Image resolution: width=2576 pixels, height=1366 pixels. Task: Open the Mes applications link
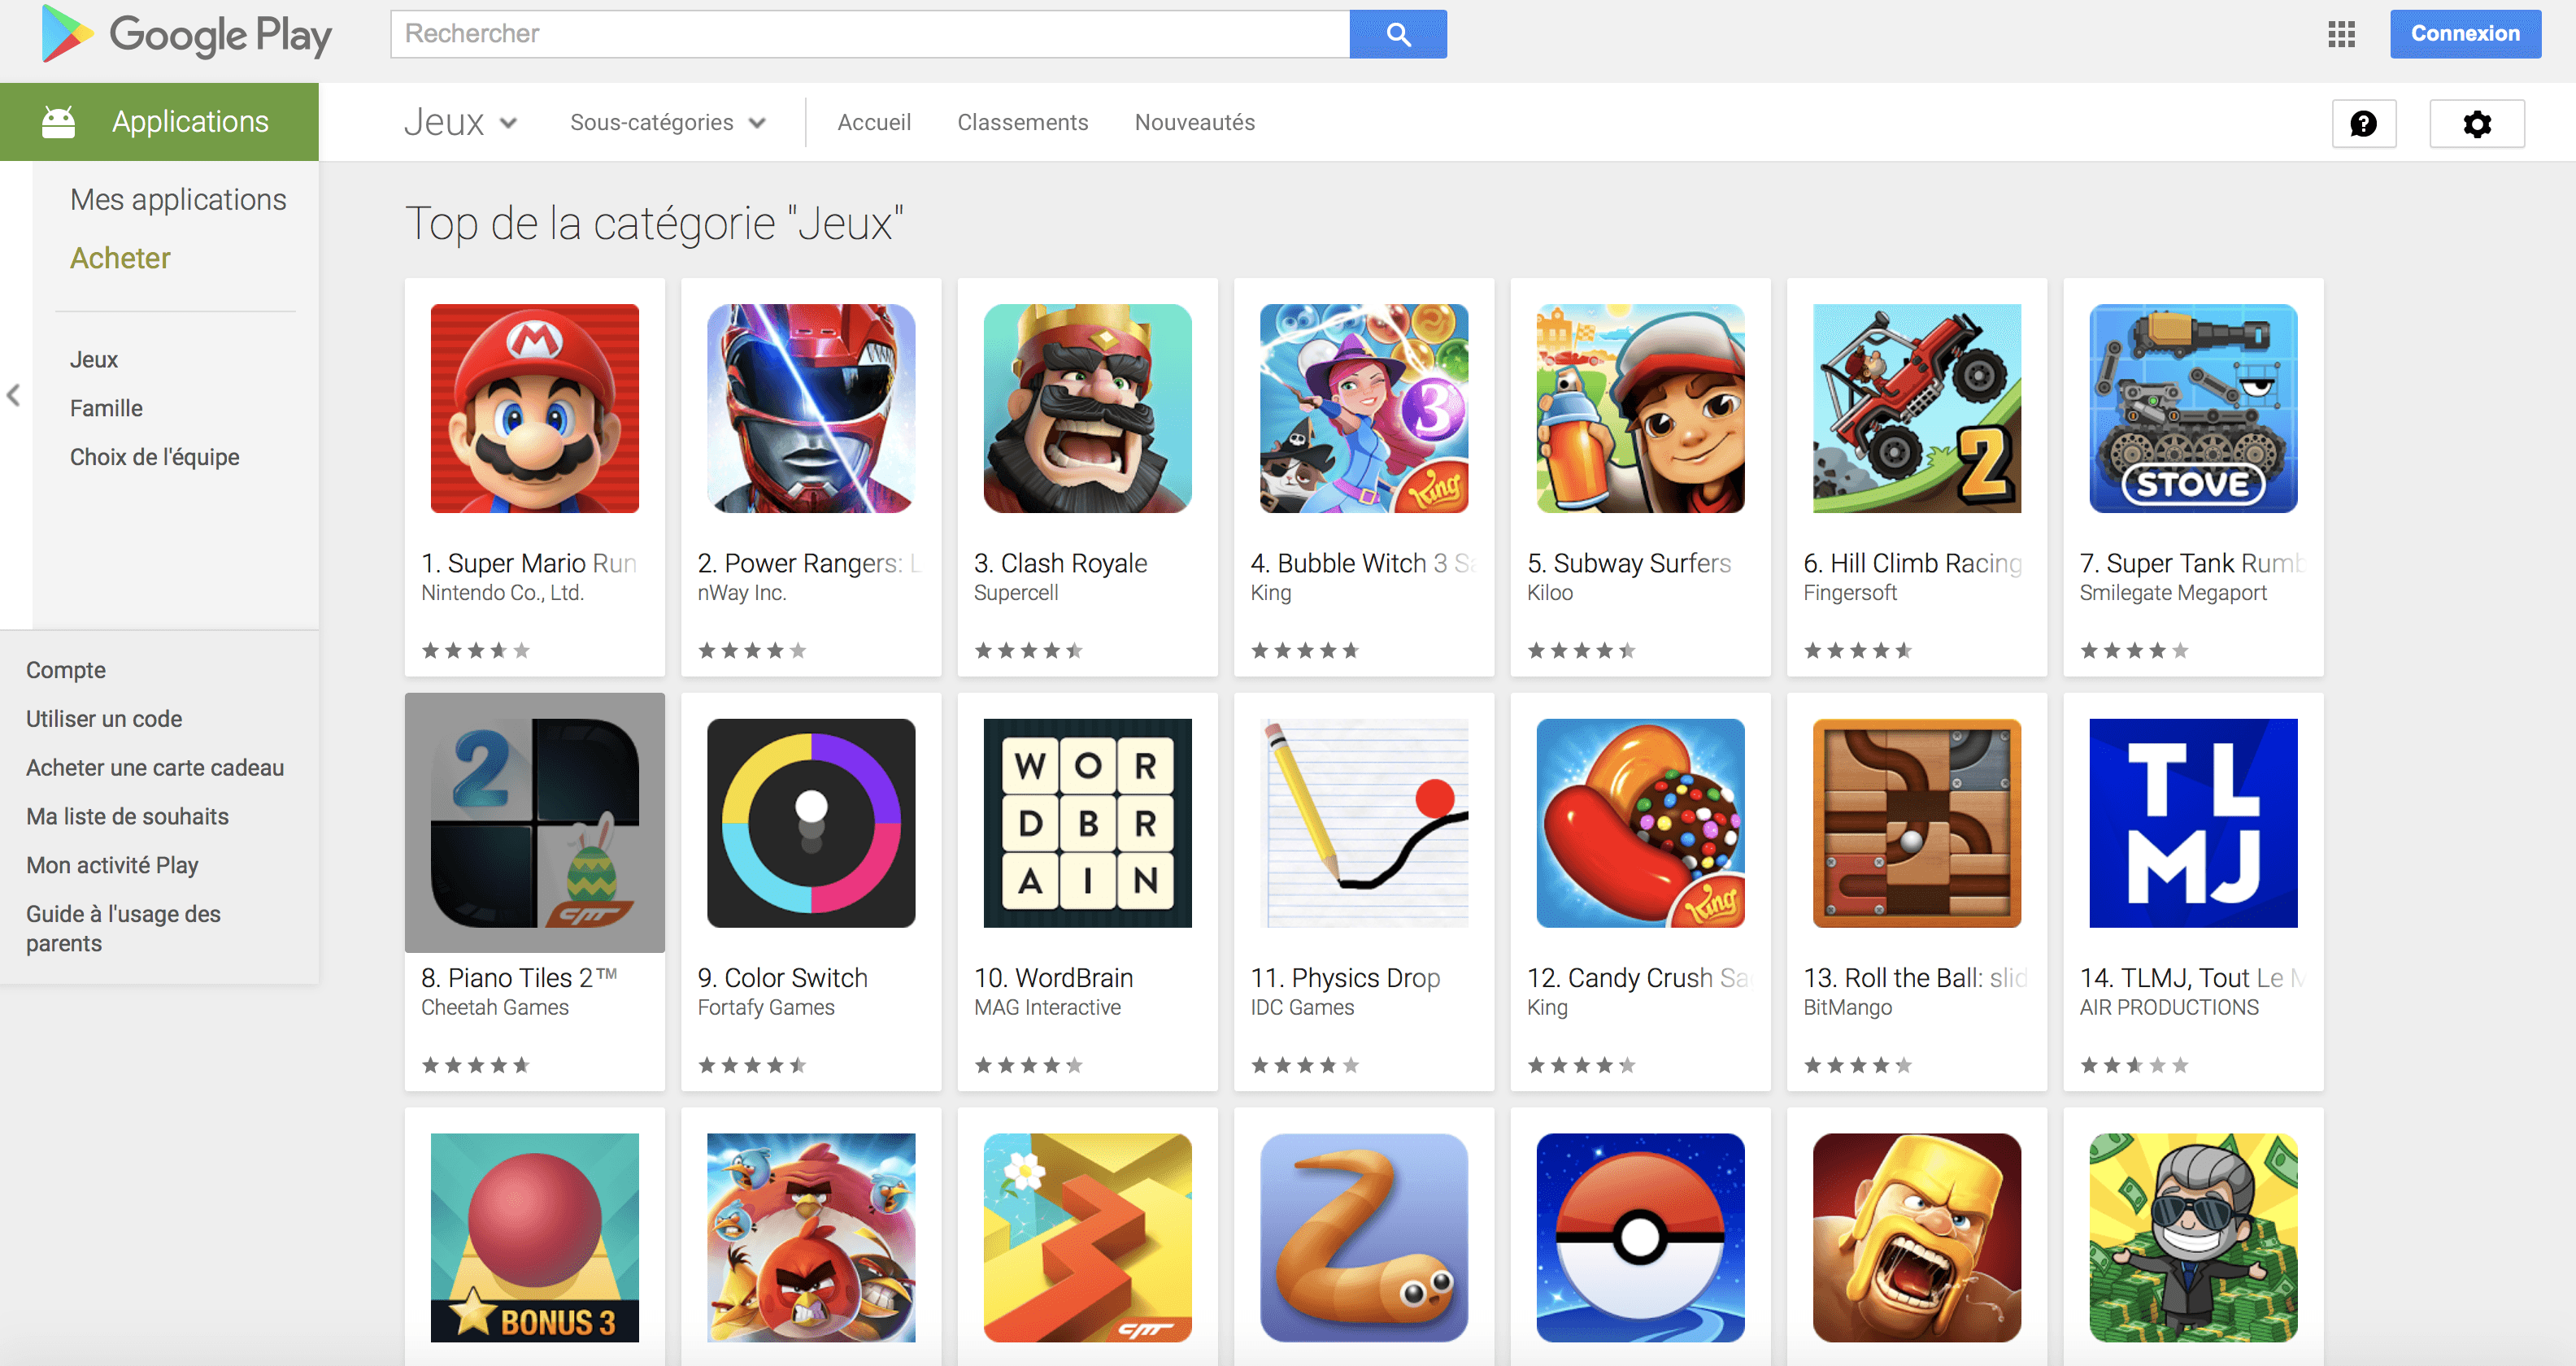[x=178, y=200]
